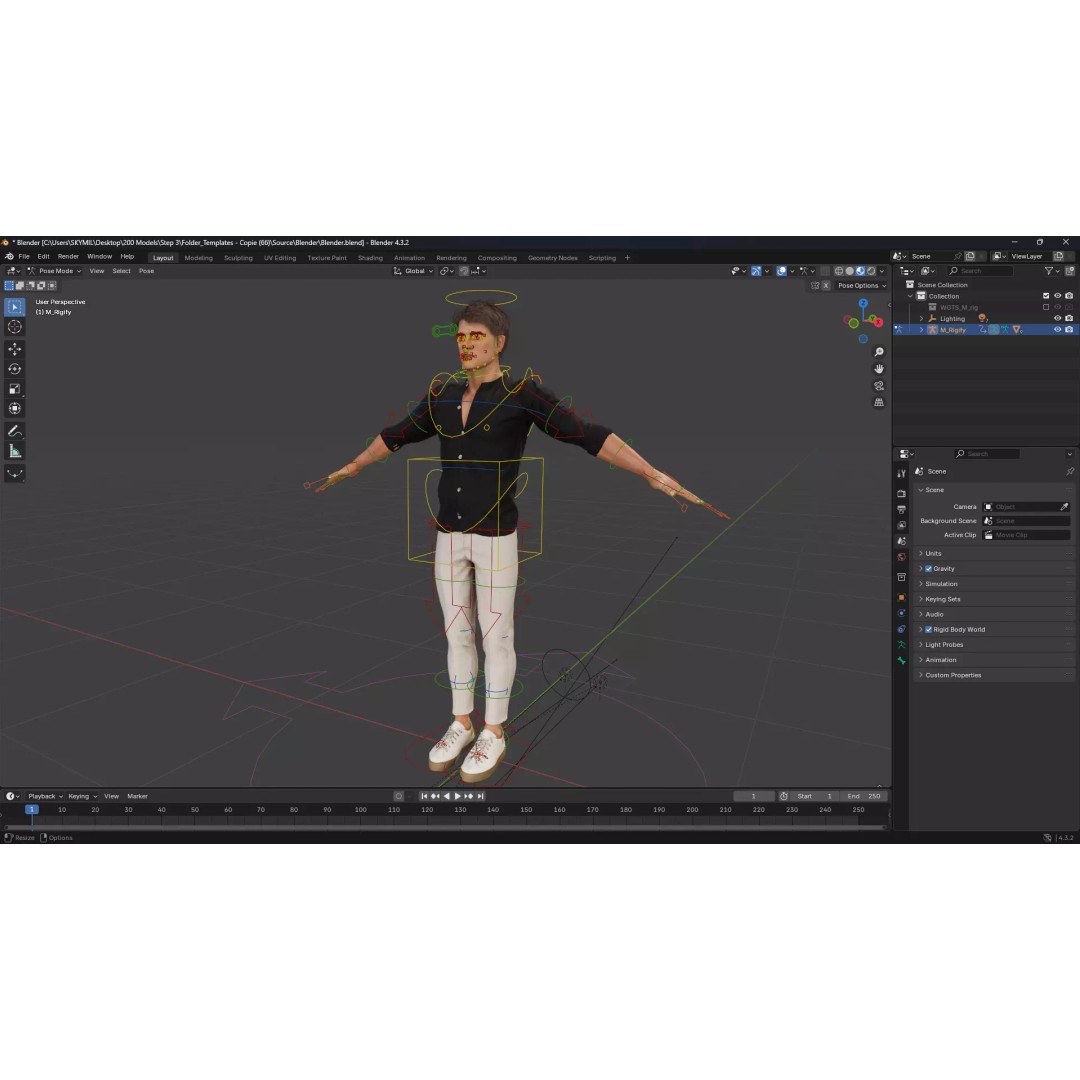
Task: Switch to Shading workspace tab
Action: pyautogui.click(x=370, y=258)
